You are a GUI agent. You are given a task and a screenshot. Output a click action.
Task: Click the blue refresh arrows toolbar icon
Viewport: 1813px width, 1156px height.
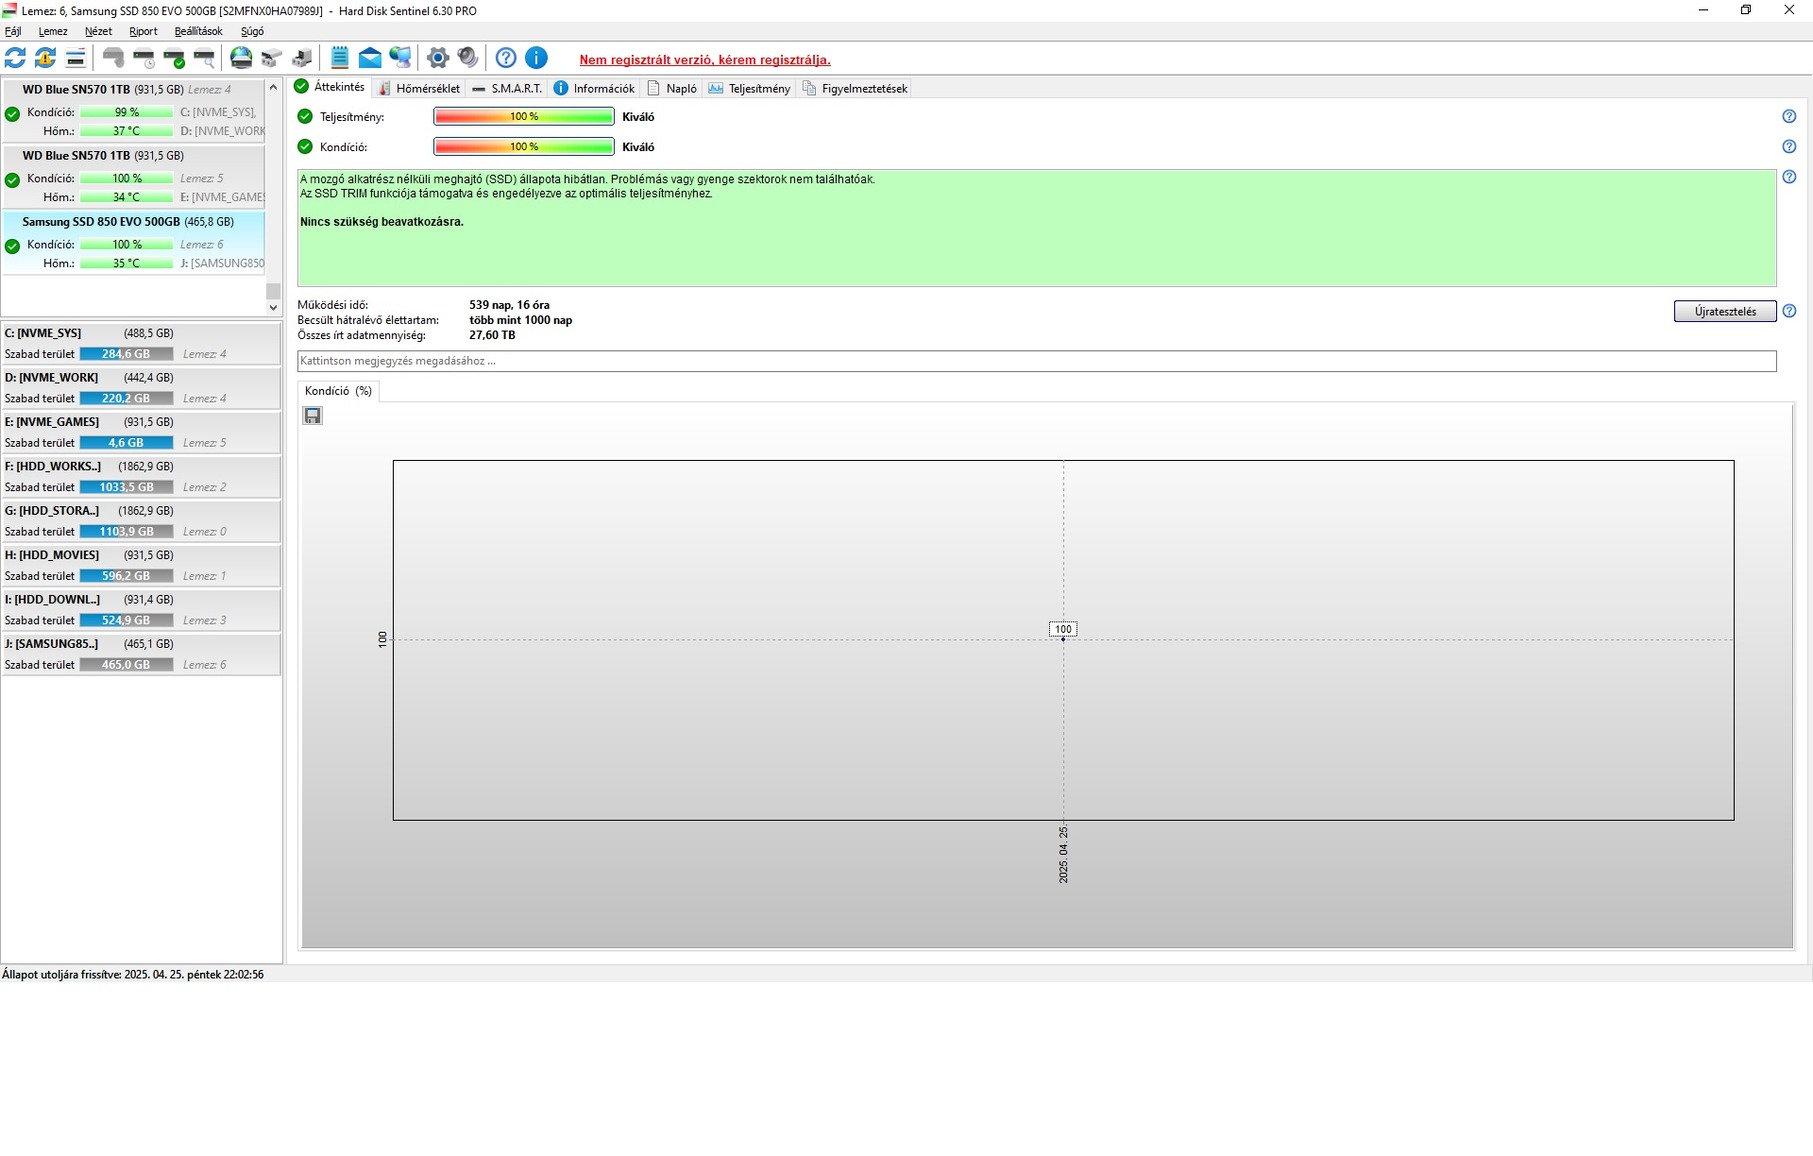click(15, 58)
